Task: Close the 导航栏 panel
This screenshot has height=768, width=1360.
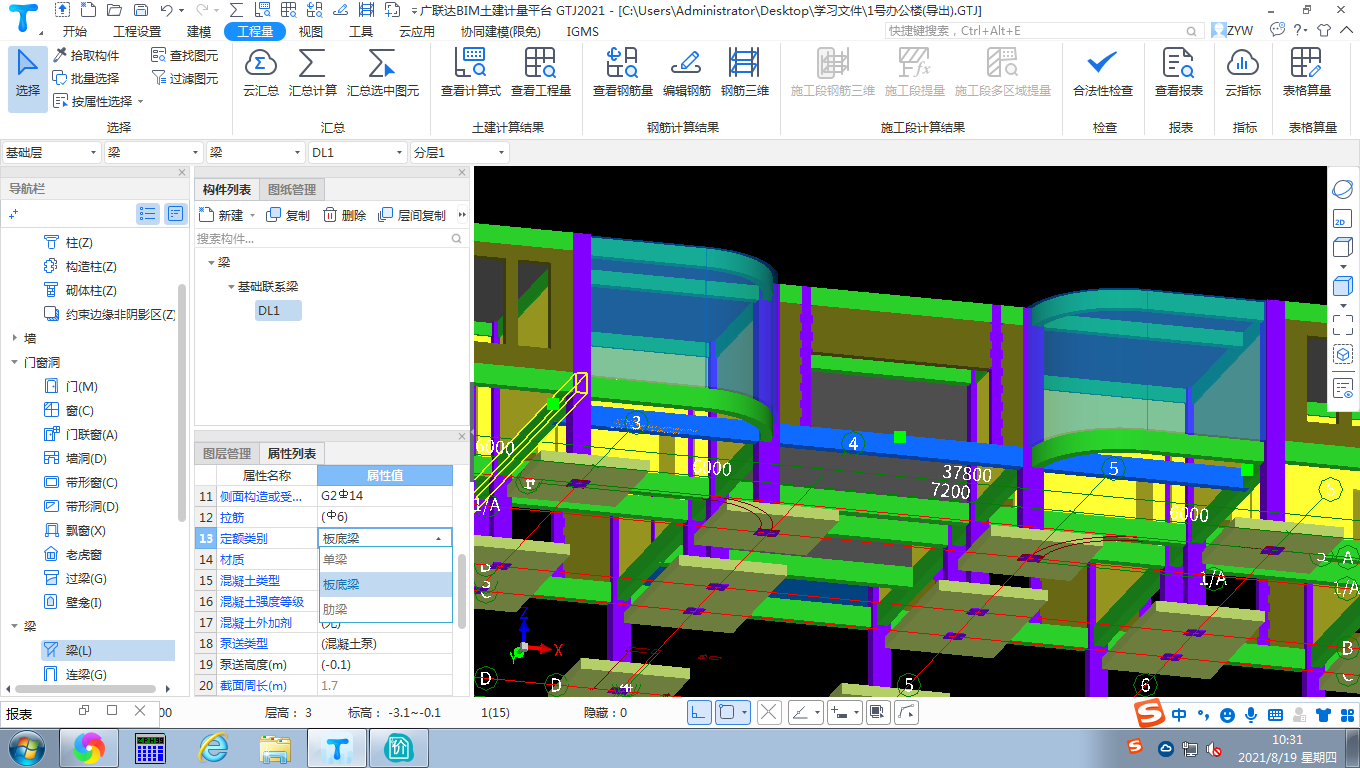Action: click(182, 173)
